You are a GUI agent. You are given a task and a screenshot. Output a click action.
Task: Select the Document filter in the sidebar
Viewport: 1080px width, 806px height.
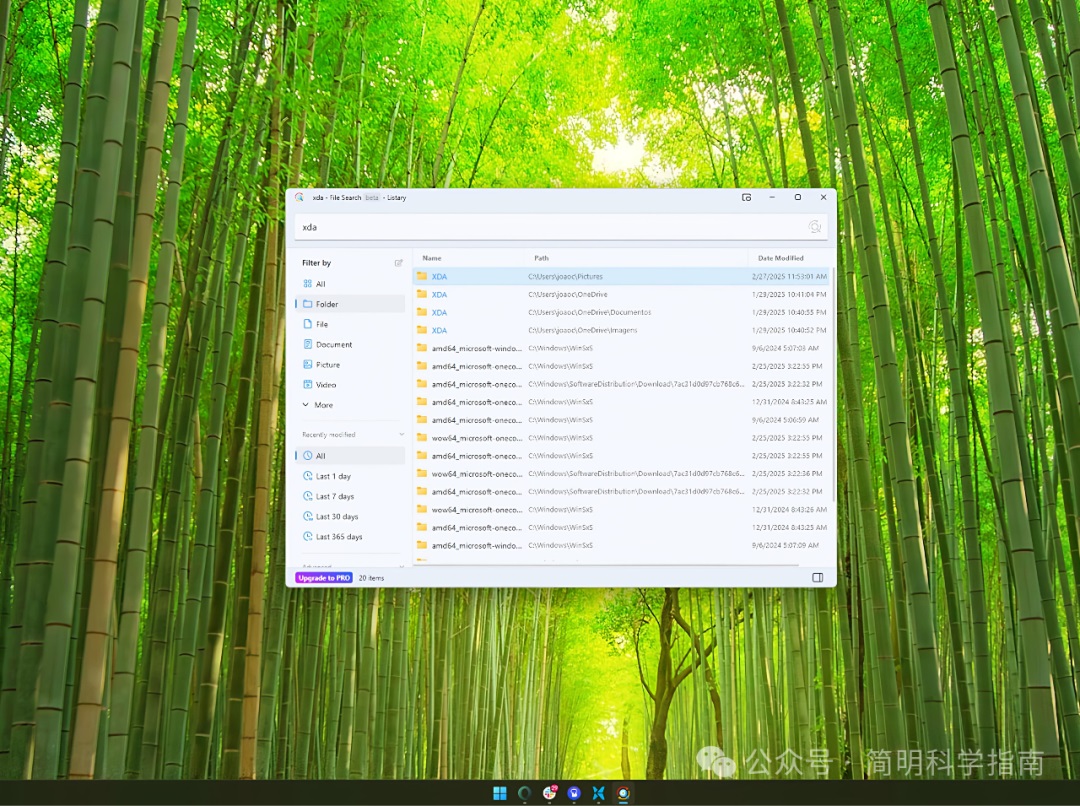333,345
